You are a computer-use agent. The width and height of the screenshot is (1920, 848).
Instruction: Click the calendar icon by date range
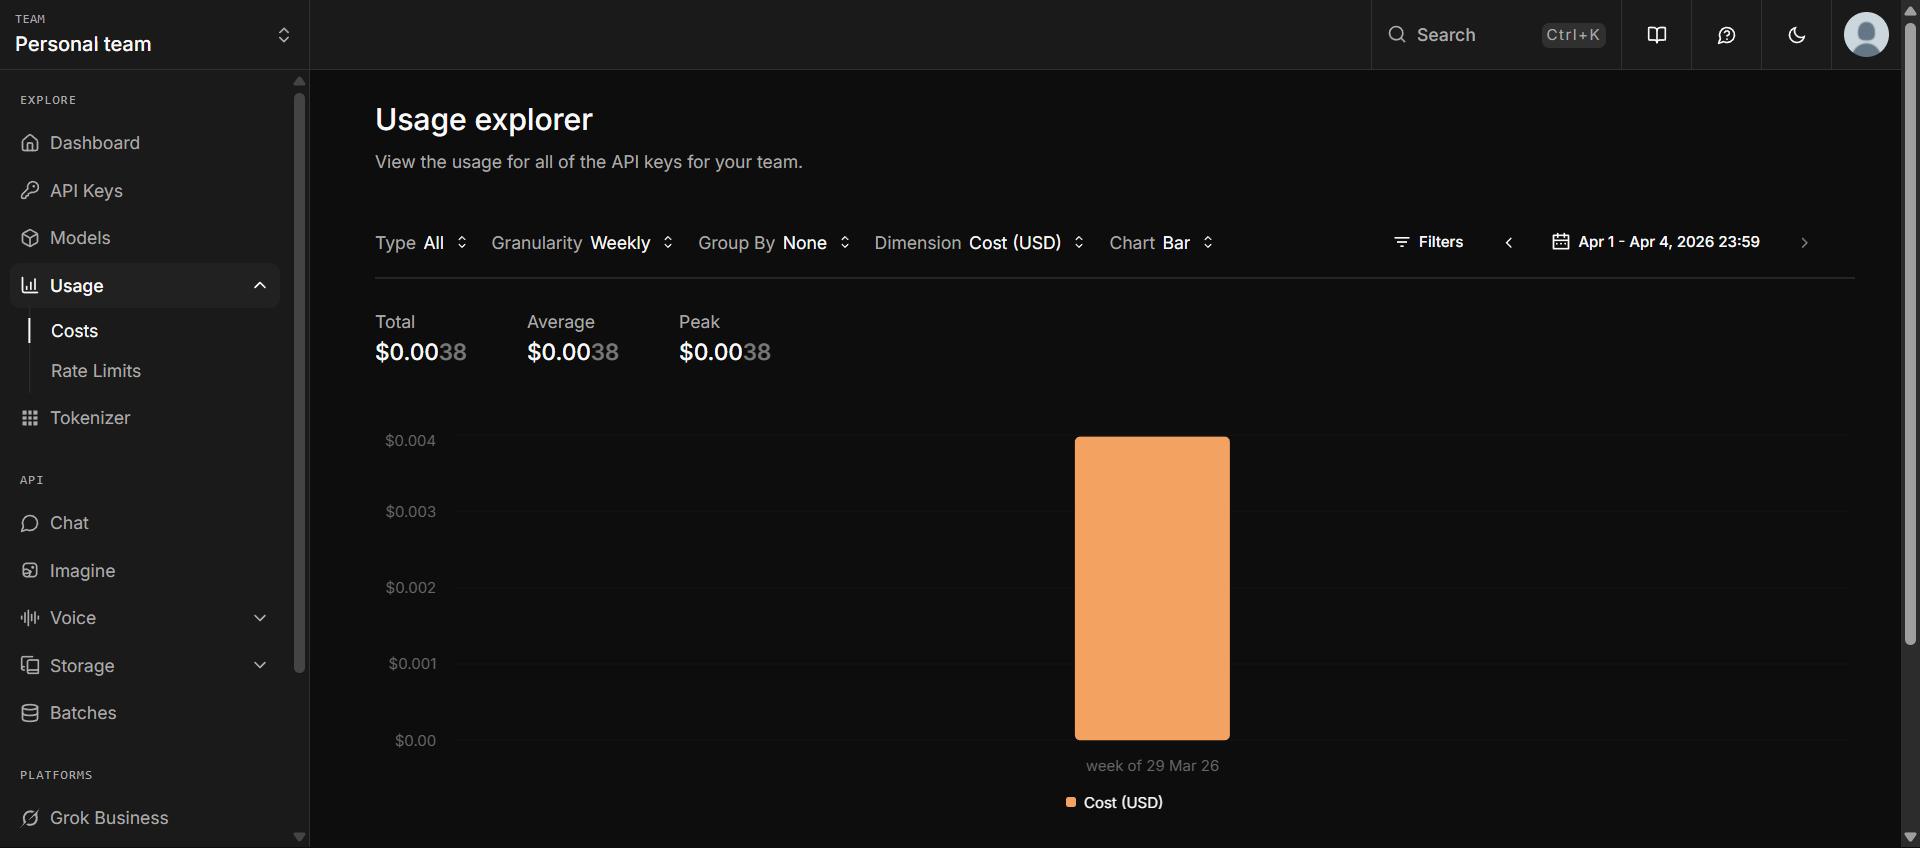coord(1560,242)
